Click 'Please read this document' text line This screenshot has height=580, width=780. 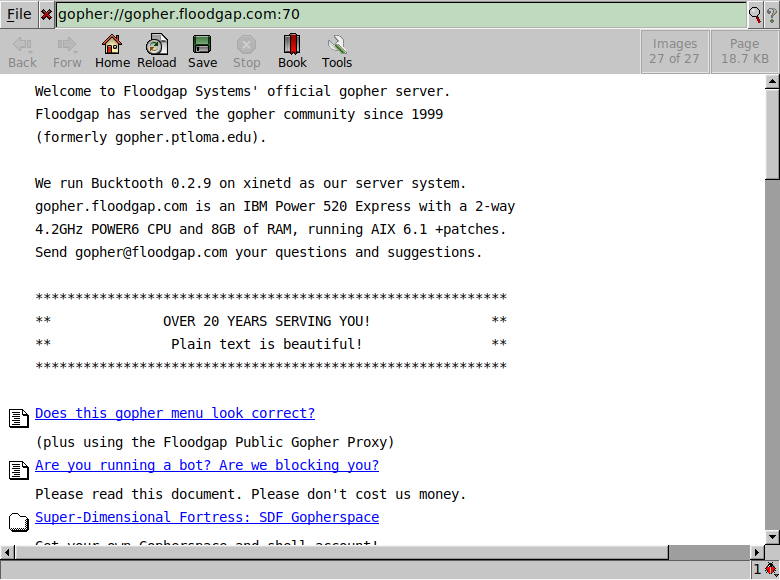point(251,494)
